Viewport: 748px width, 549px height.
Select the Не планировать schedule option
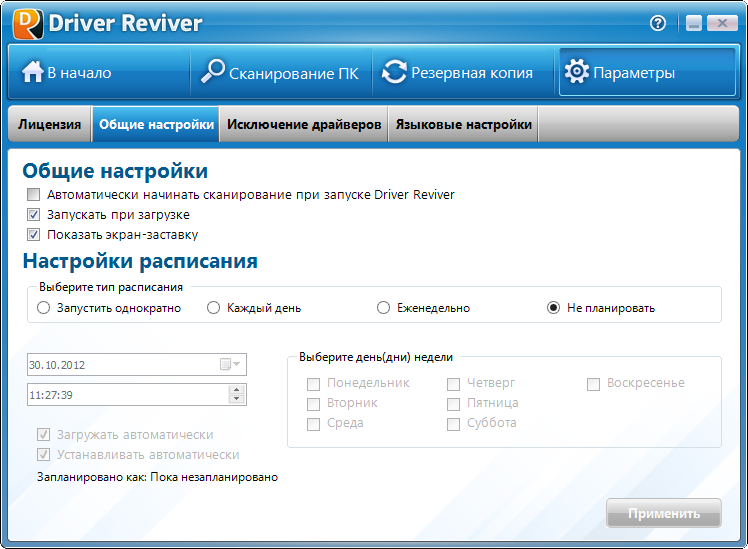click(553, 308)
